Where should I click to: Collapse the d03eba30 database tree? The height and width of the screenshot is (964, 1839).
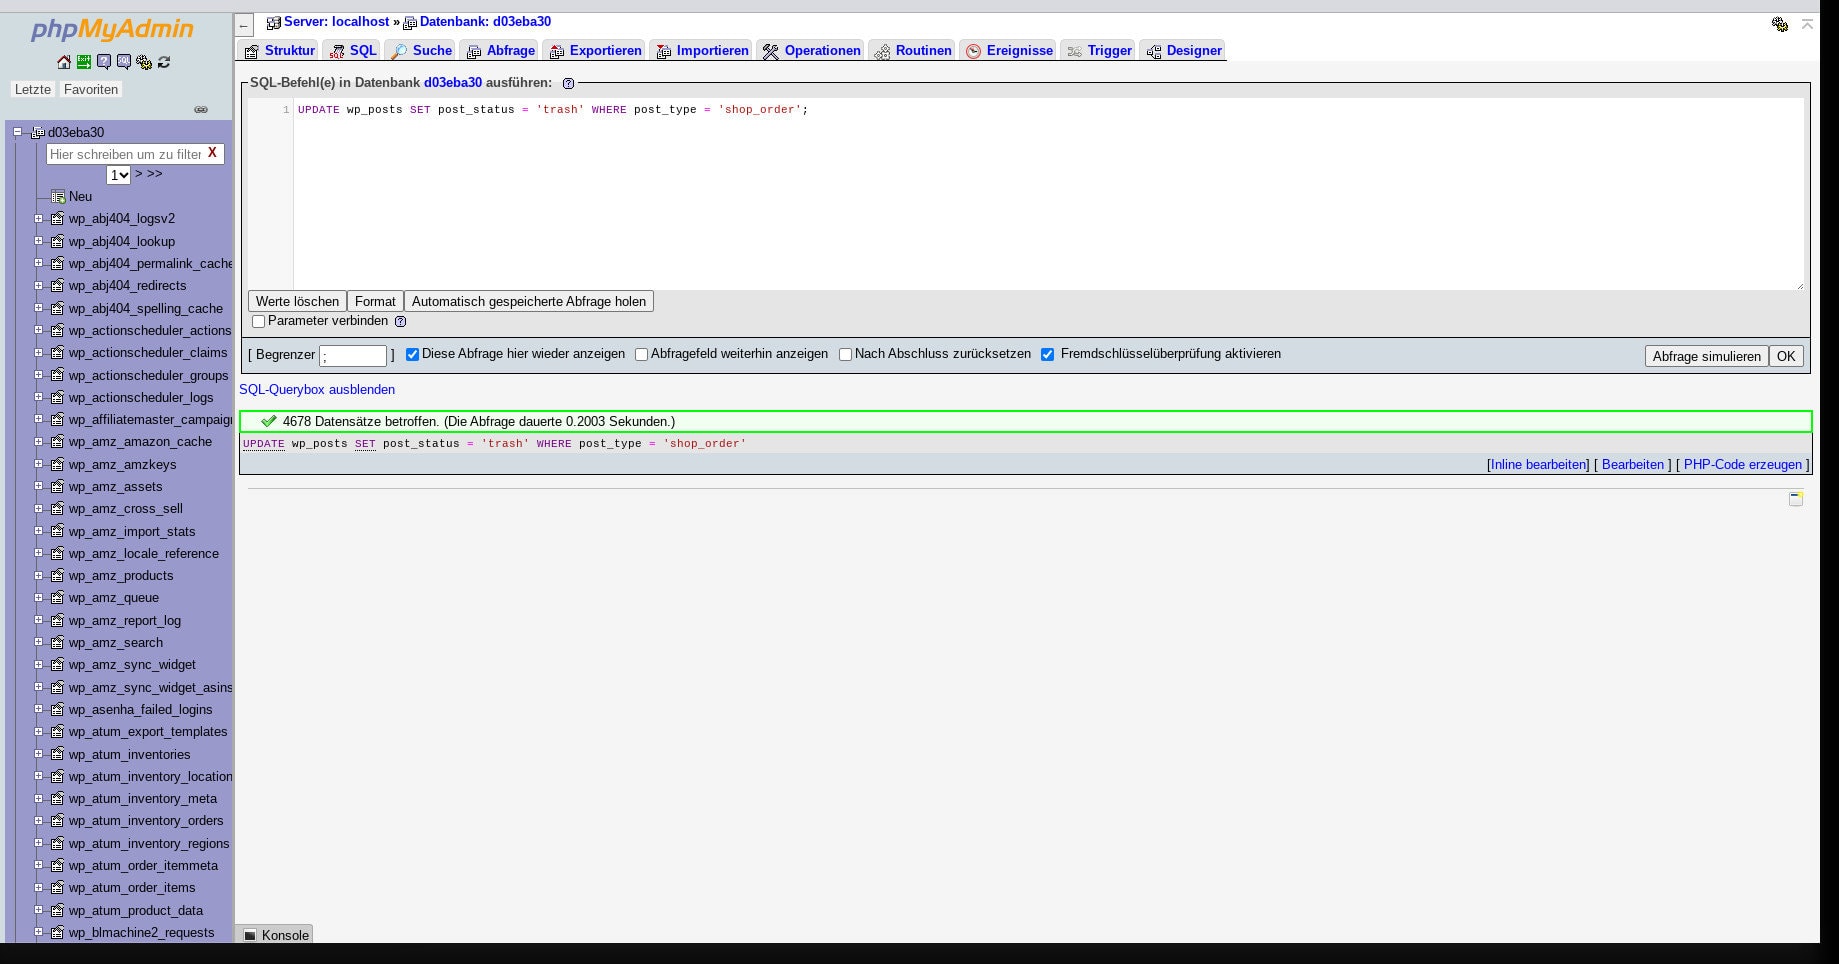17,132
